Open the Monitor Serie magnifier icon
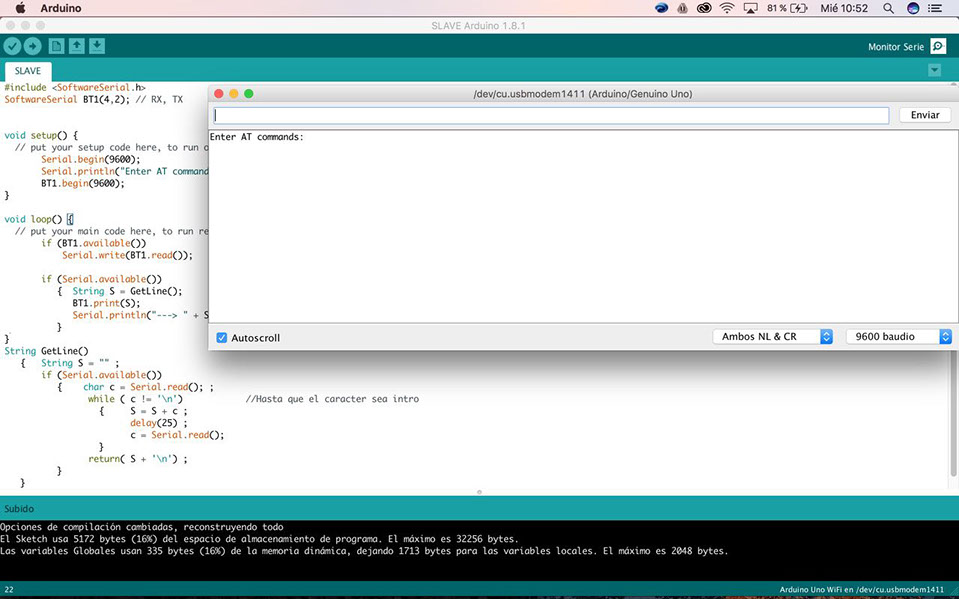The height and width of the screenshot is (599, 959). [x=938, y=47]
